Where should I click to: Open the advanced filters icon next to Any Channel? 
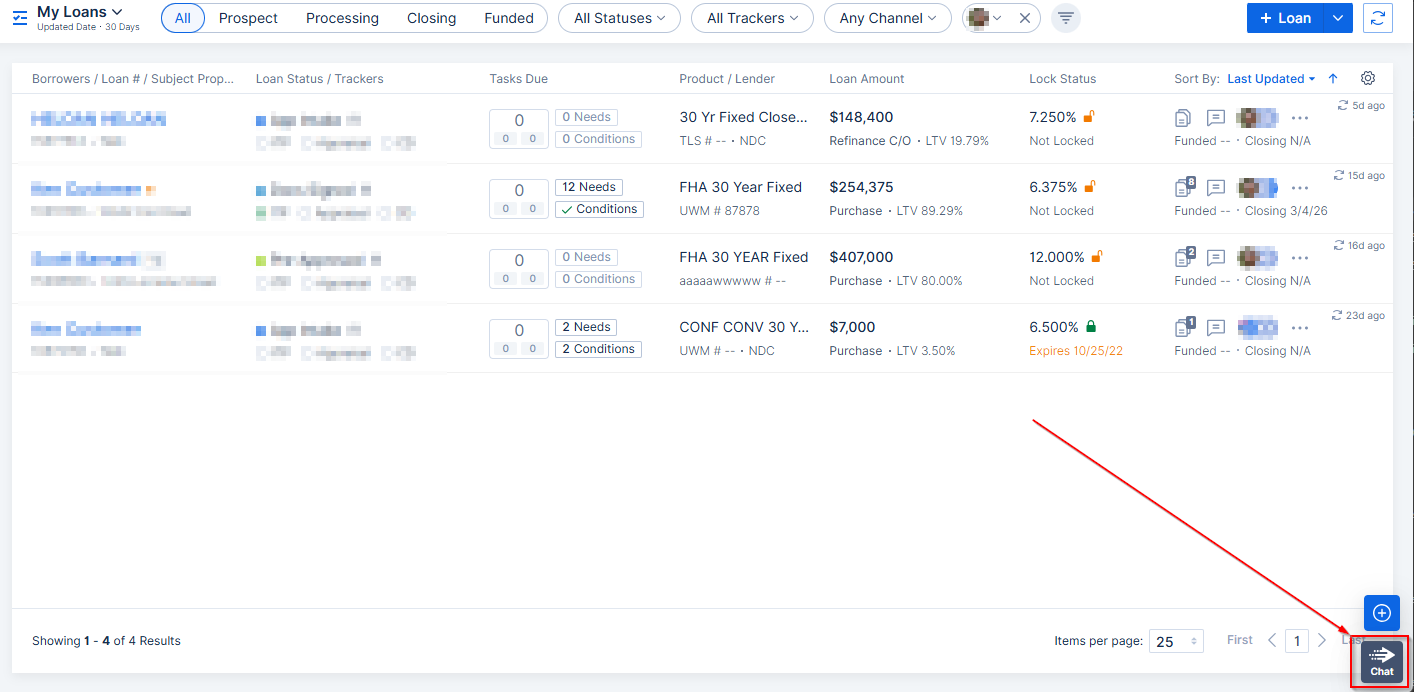tap(1065, 18)
